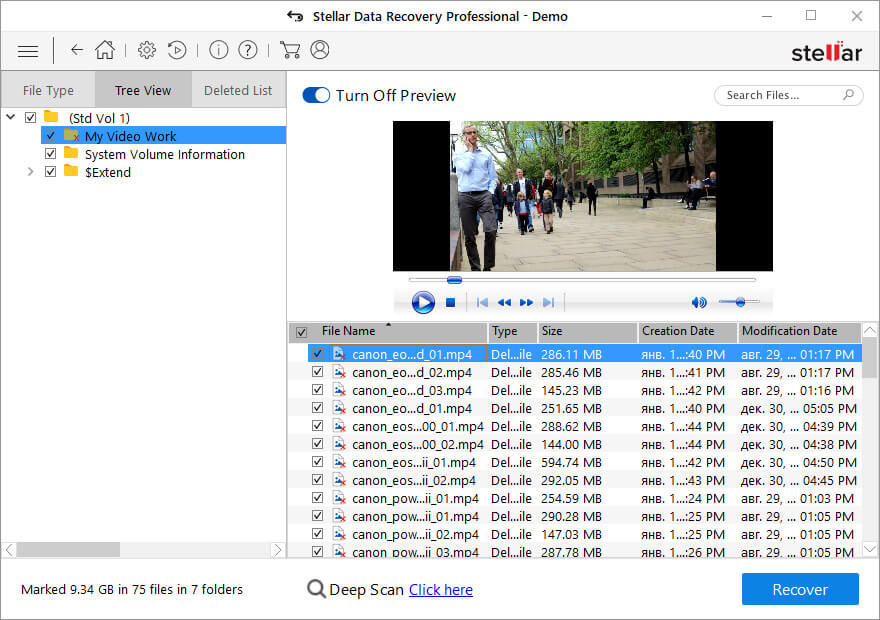Click the Recover button
Viewport: 880px width, 620px height.
point(800,589)
